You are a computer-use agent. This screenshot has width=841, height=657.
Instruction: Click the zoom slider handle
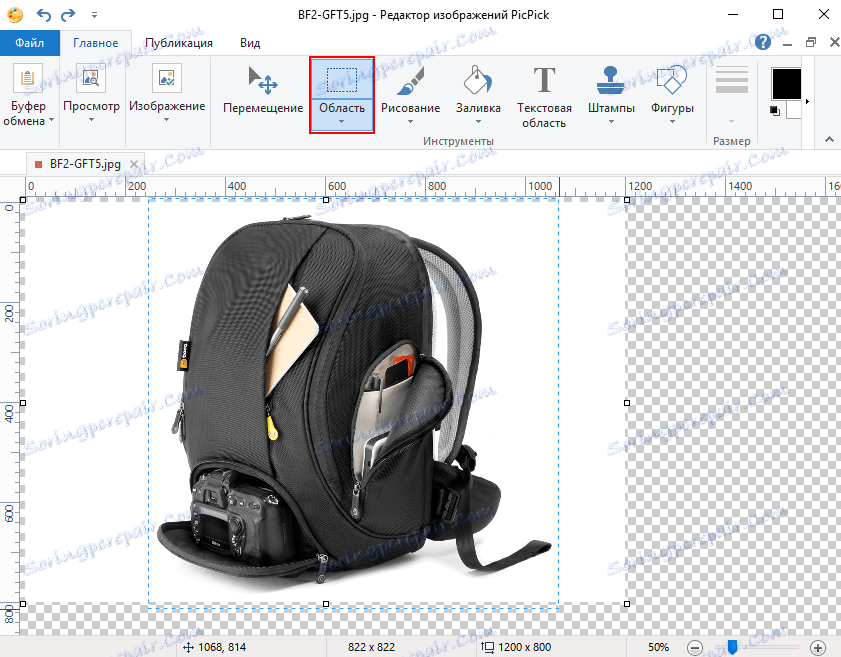point(732,646)
